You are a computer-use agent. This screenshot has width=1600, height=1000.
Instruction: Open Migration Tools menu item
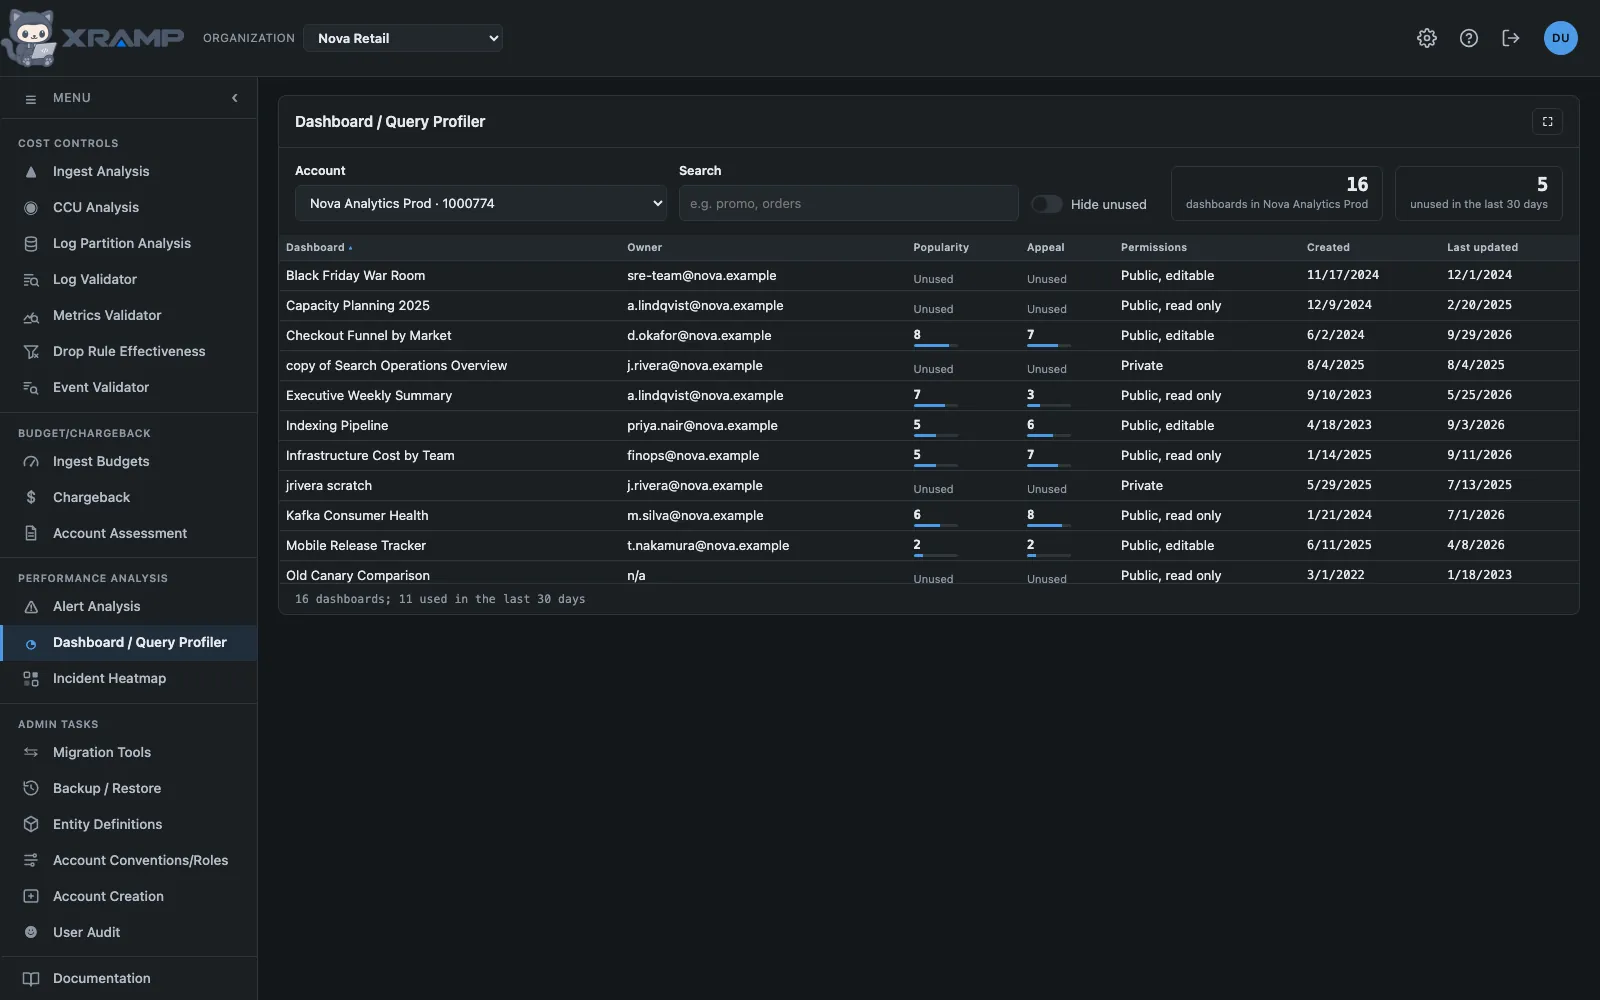click(128, 753)
